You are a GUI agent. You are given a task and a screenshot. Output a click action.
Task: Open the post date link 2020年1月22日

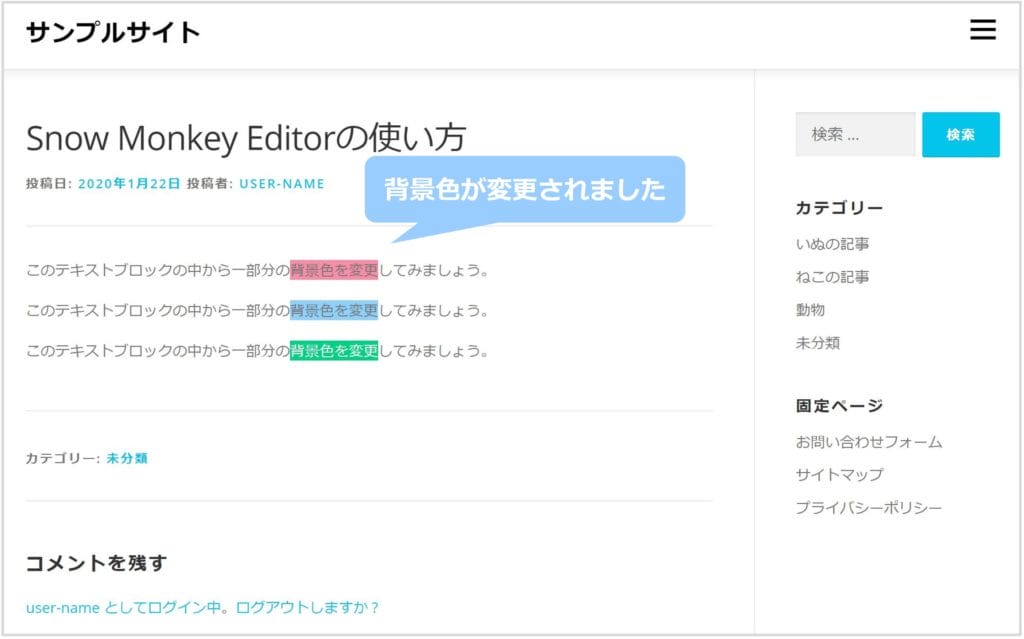(x=129, y=184)
